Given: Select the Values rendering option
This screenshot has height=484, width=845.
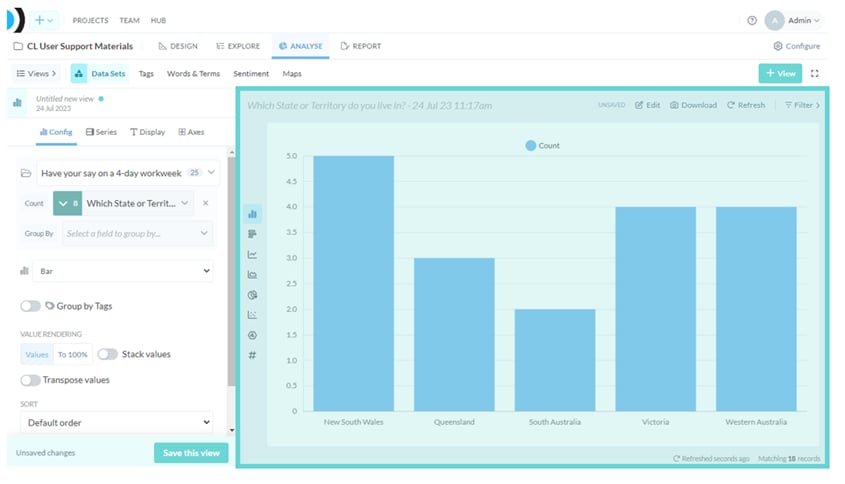Looking at the screenshot, I should (x=37, y=355).
